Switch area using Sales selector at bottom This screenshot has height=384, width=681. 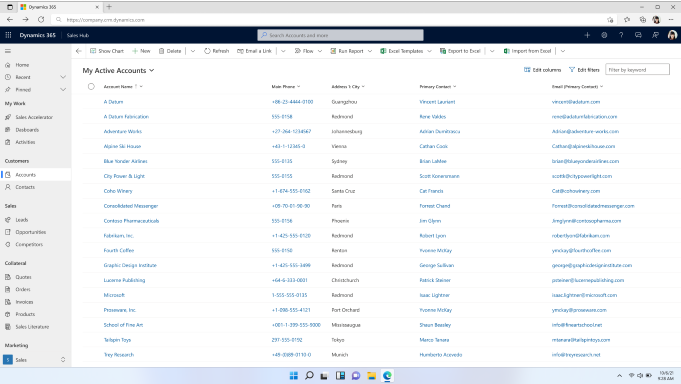click(x=35, y=360)
